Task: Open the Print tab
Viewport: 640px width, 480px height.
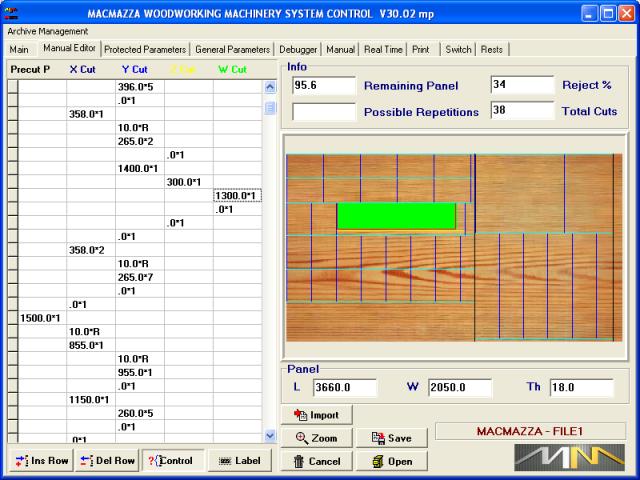Action: pos(421,49)
